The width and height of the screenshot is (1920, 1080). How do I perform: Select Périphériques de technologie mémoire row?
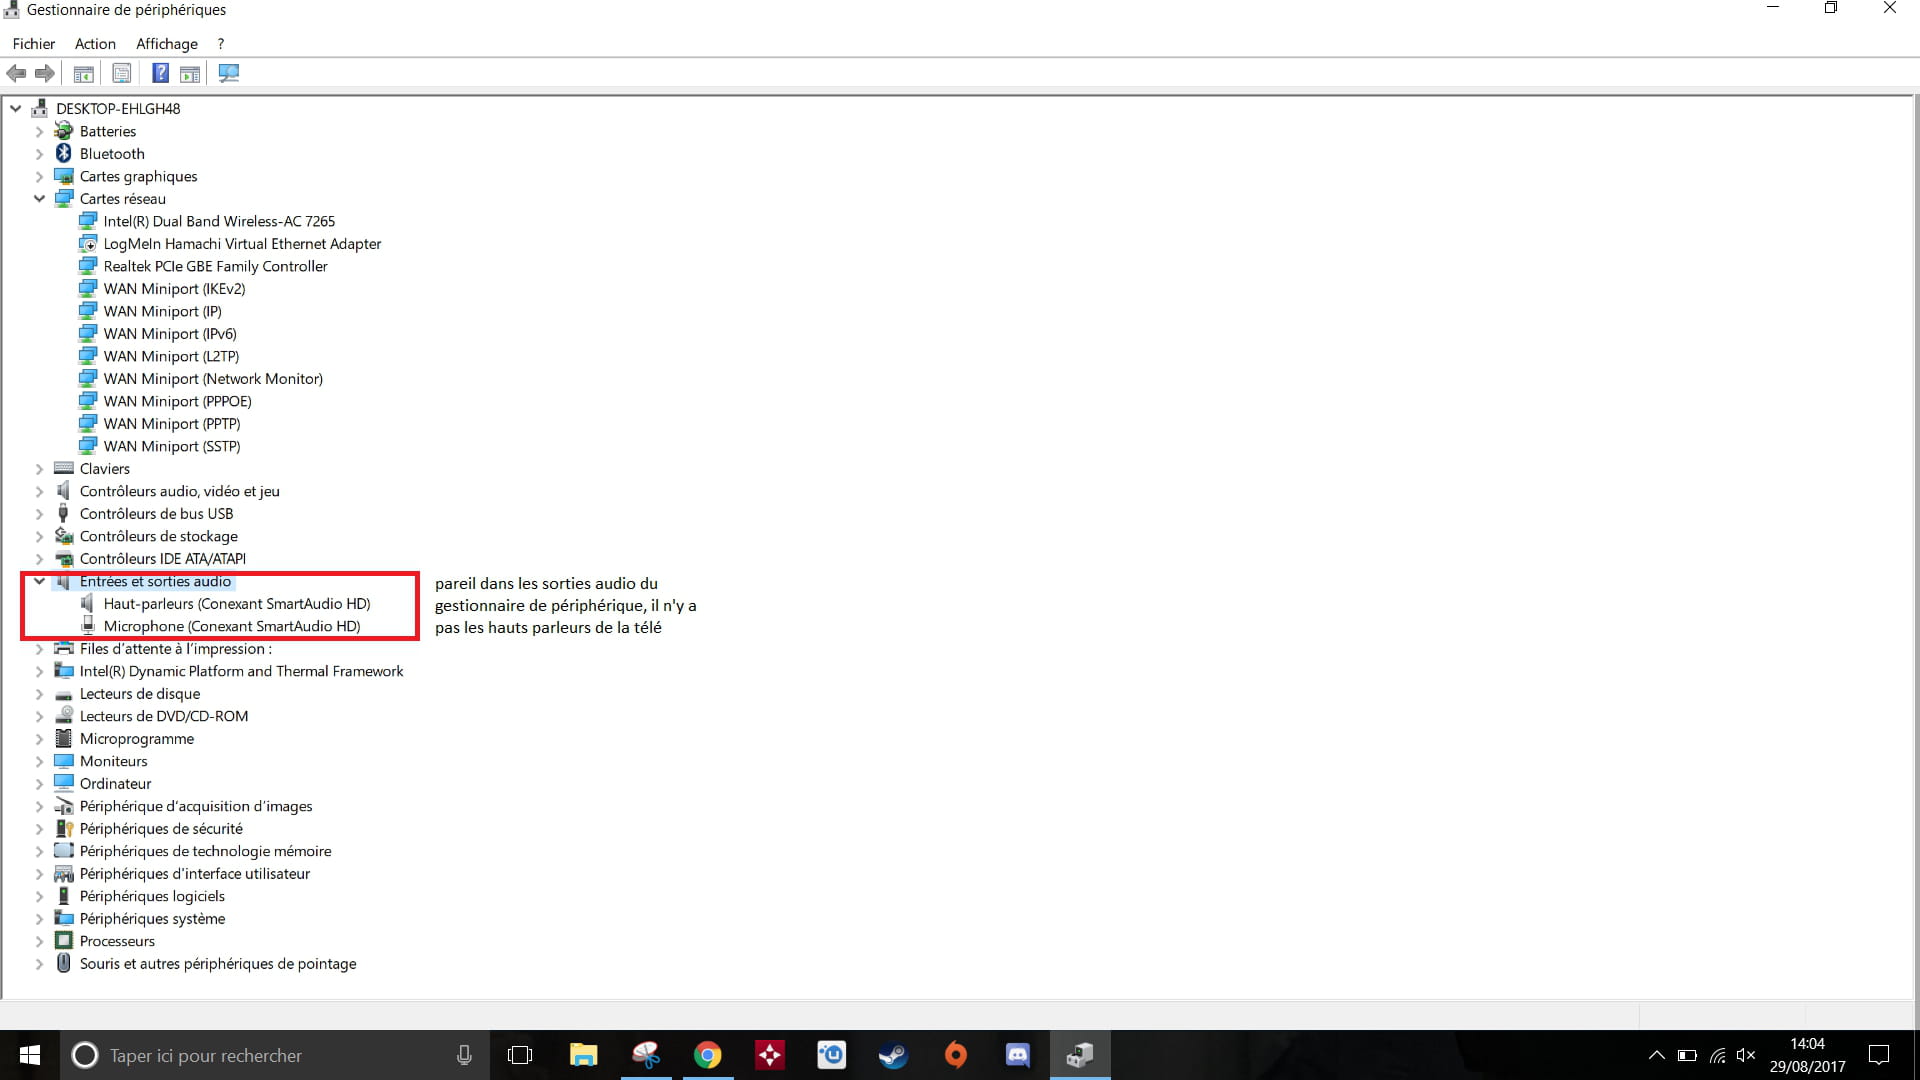point(205,851)
